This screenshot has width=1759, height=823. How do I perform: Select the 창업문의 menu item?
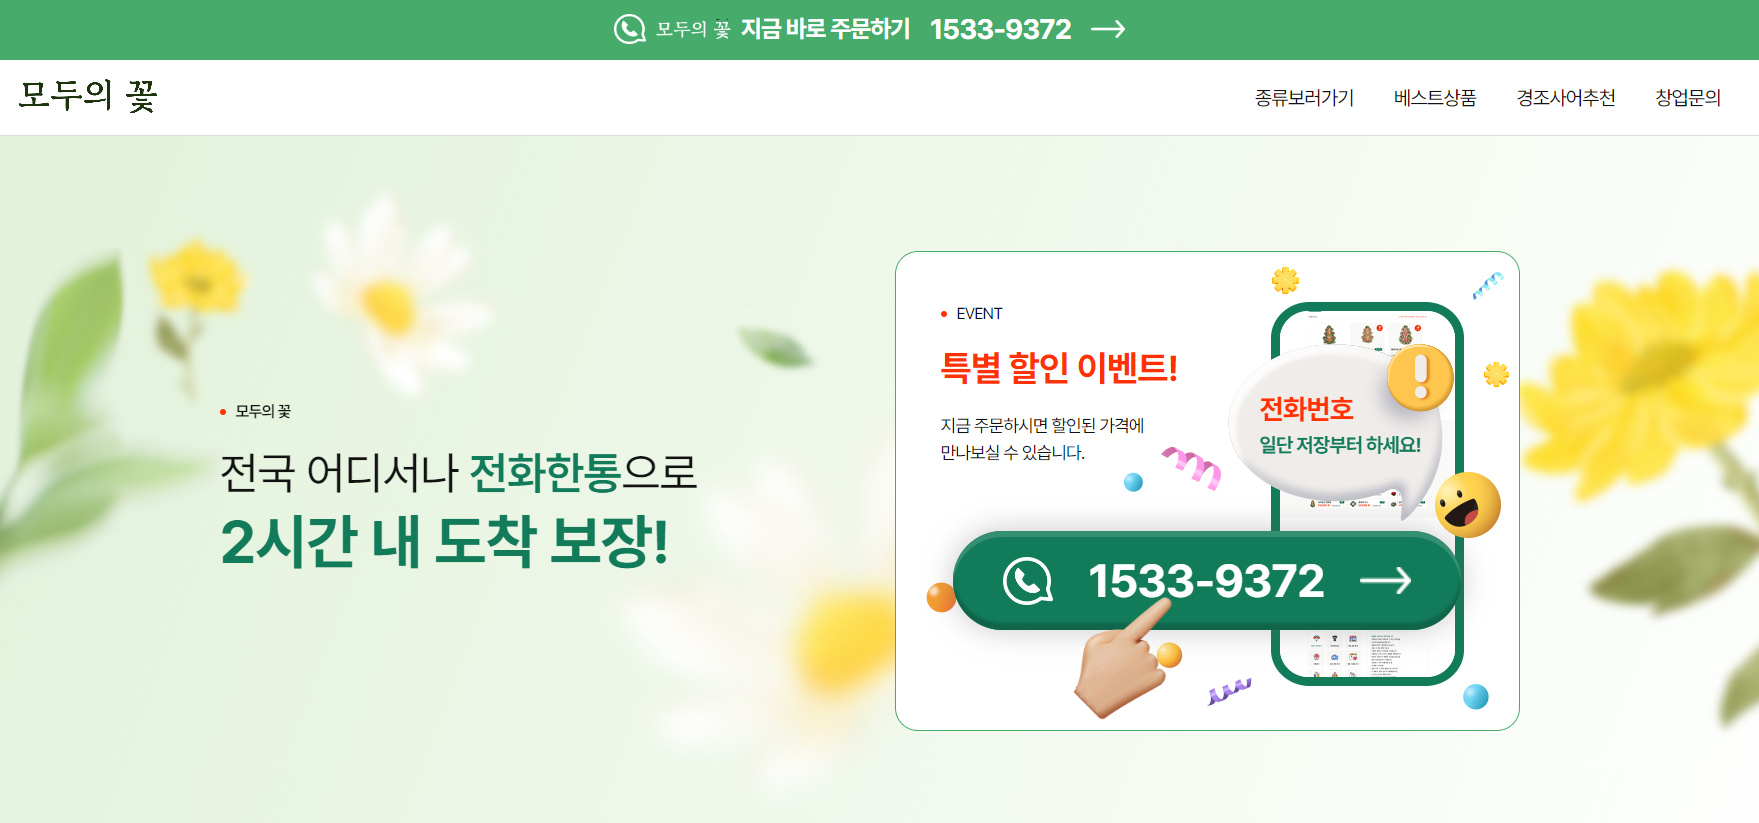[x=1688, y=98]
